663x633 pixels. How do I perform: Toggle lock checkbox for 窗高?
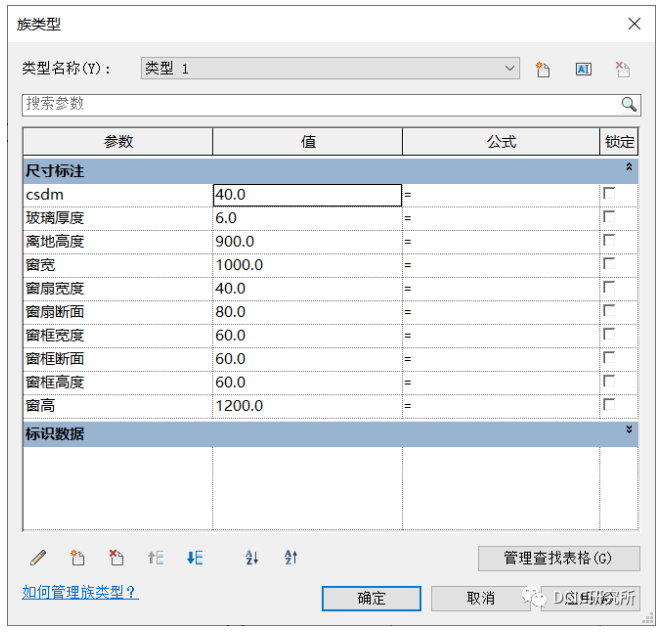(x=609, y=404)
